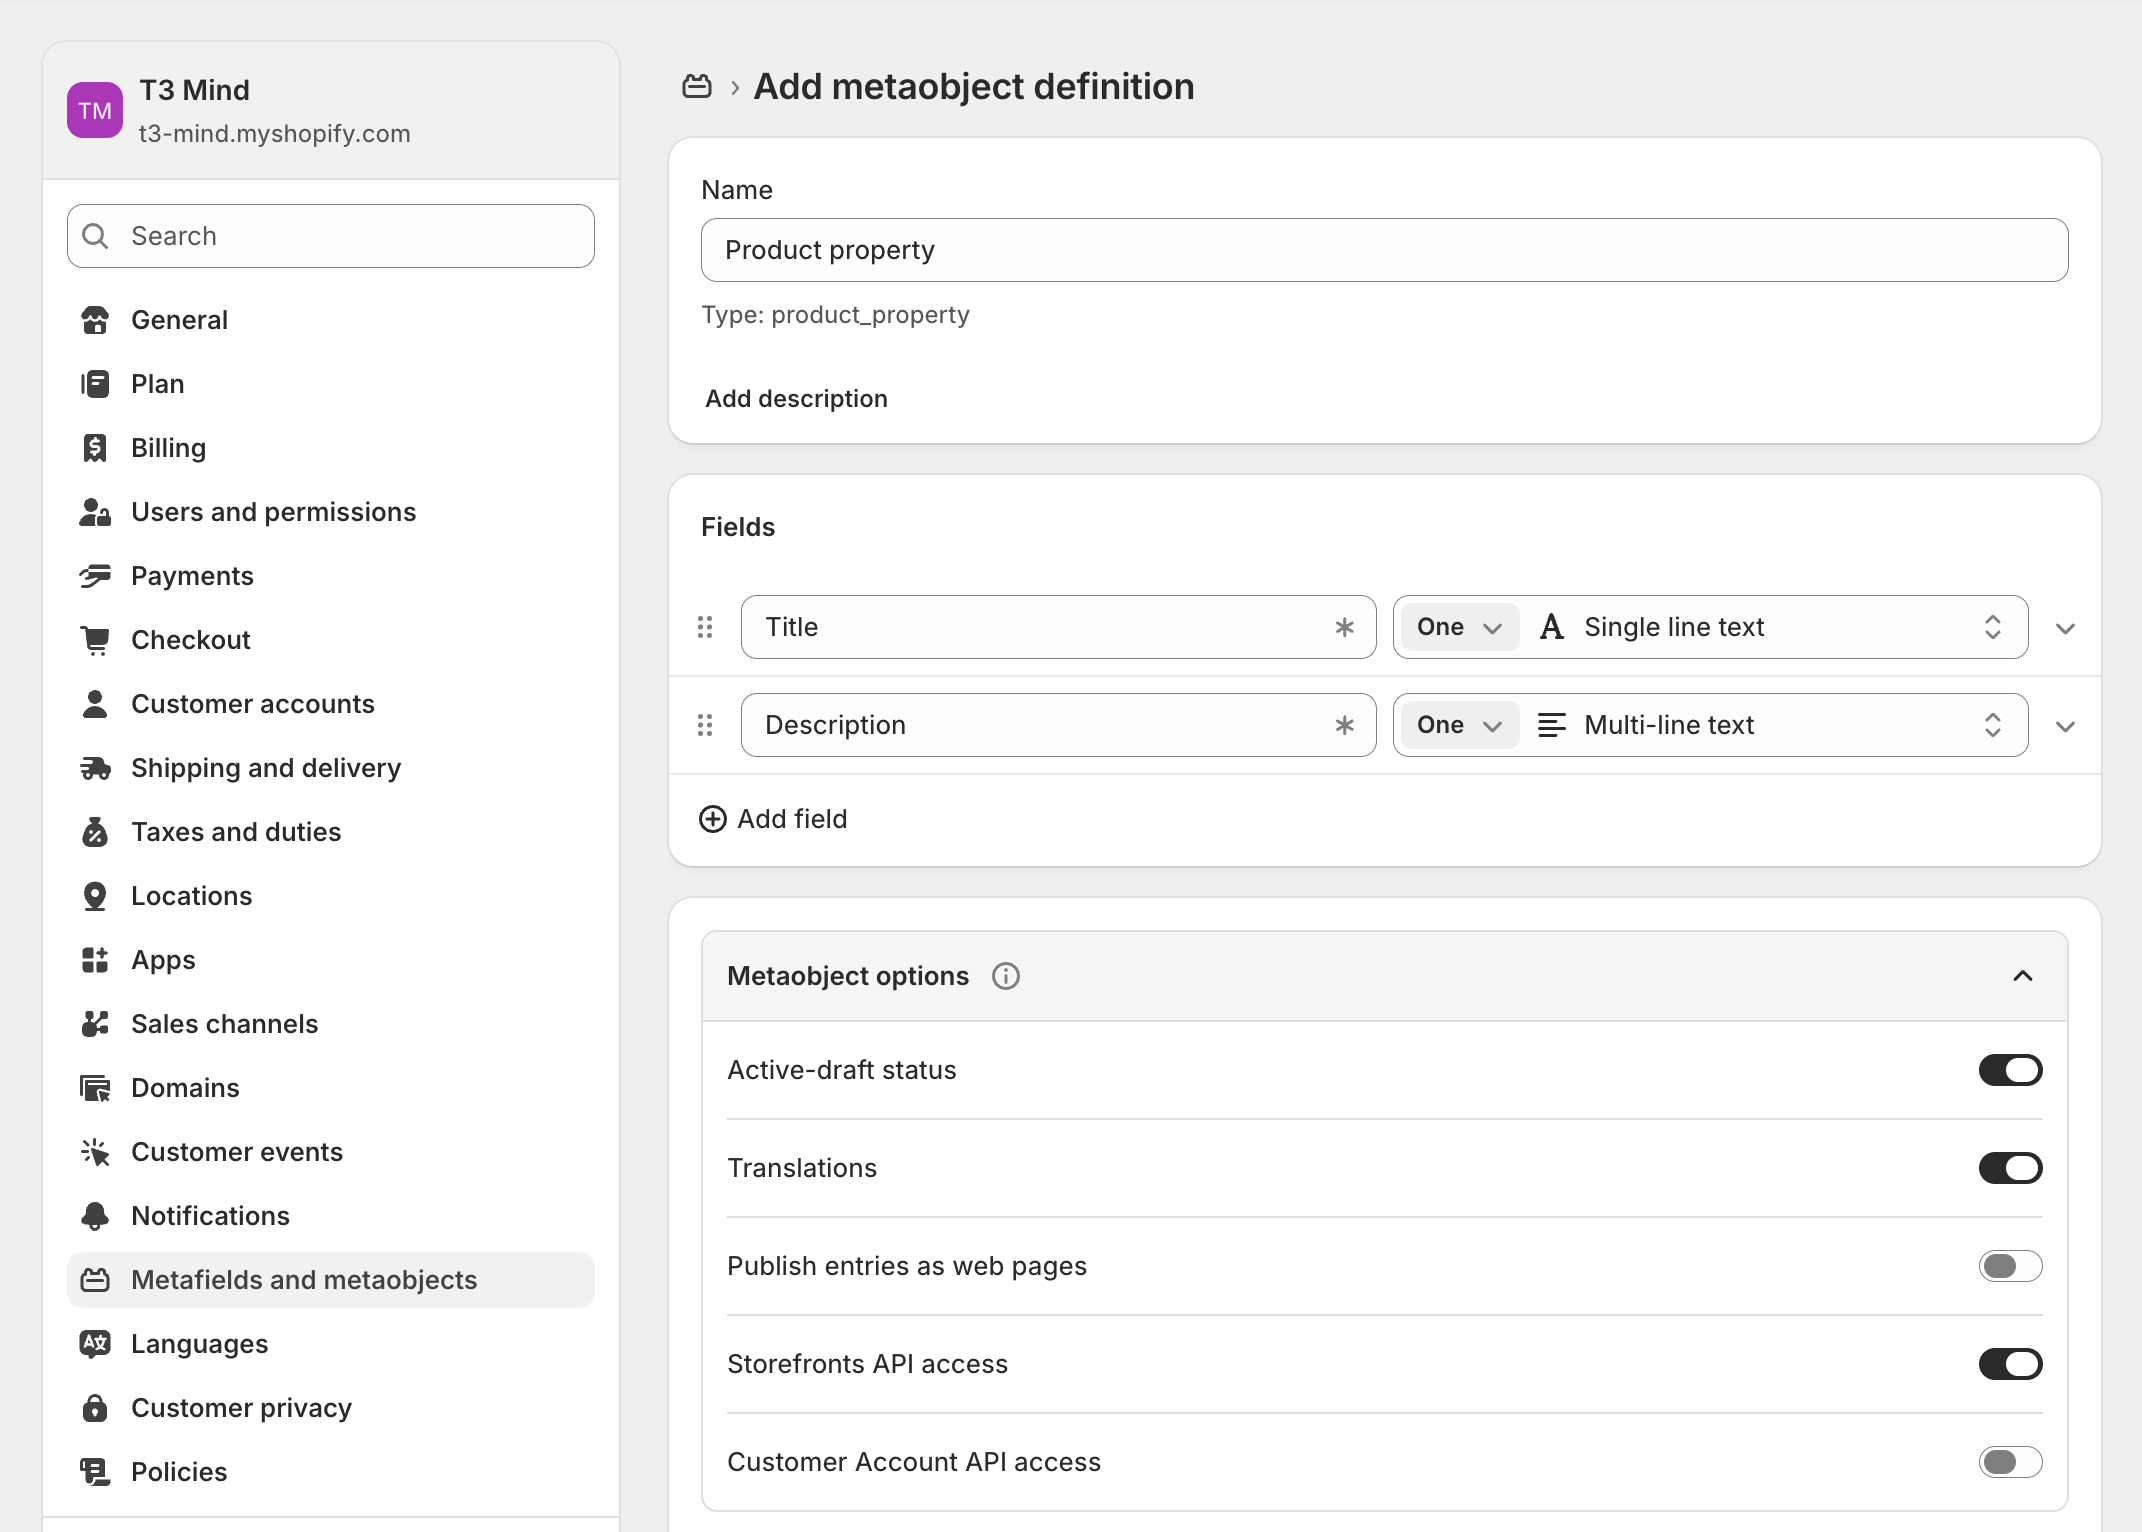Turn off Storefronts API access

tap(2011, 1364)
